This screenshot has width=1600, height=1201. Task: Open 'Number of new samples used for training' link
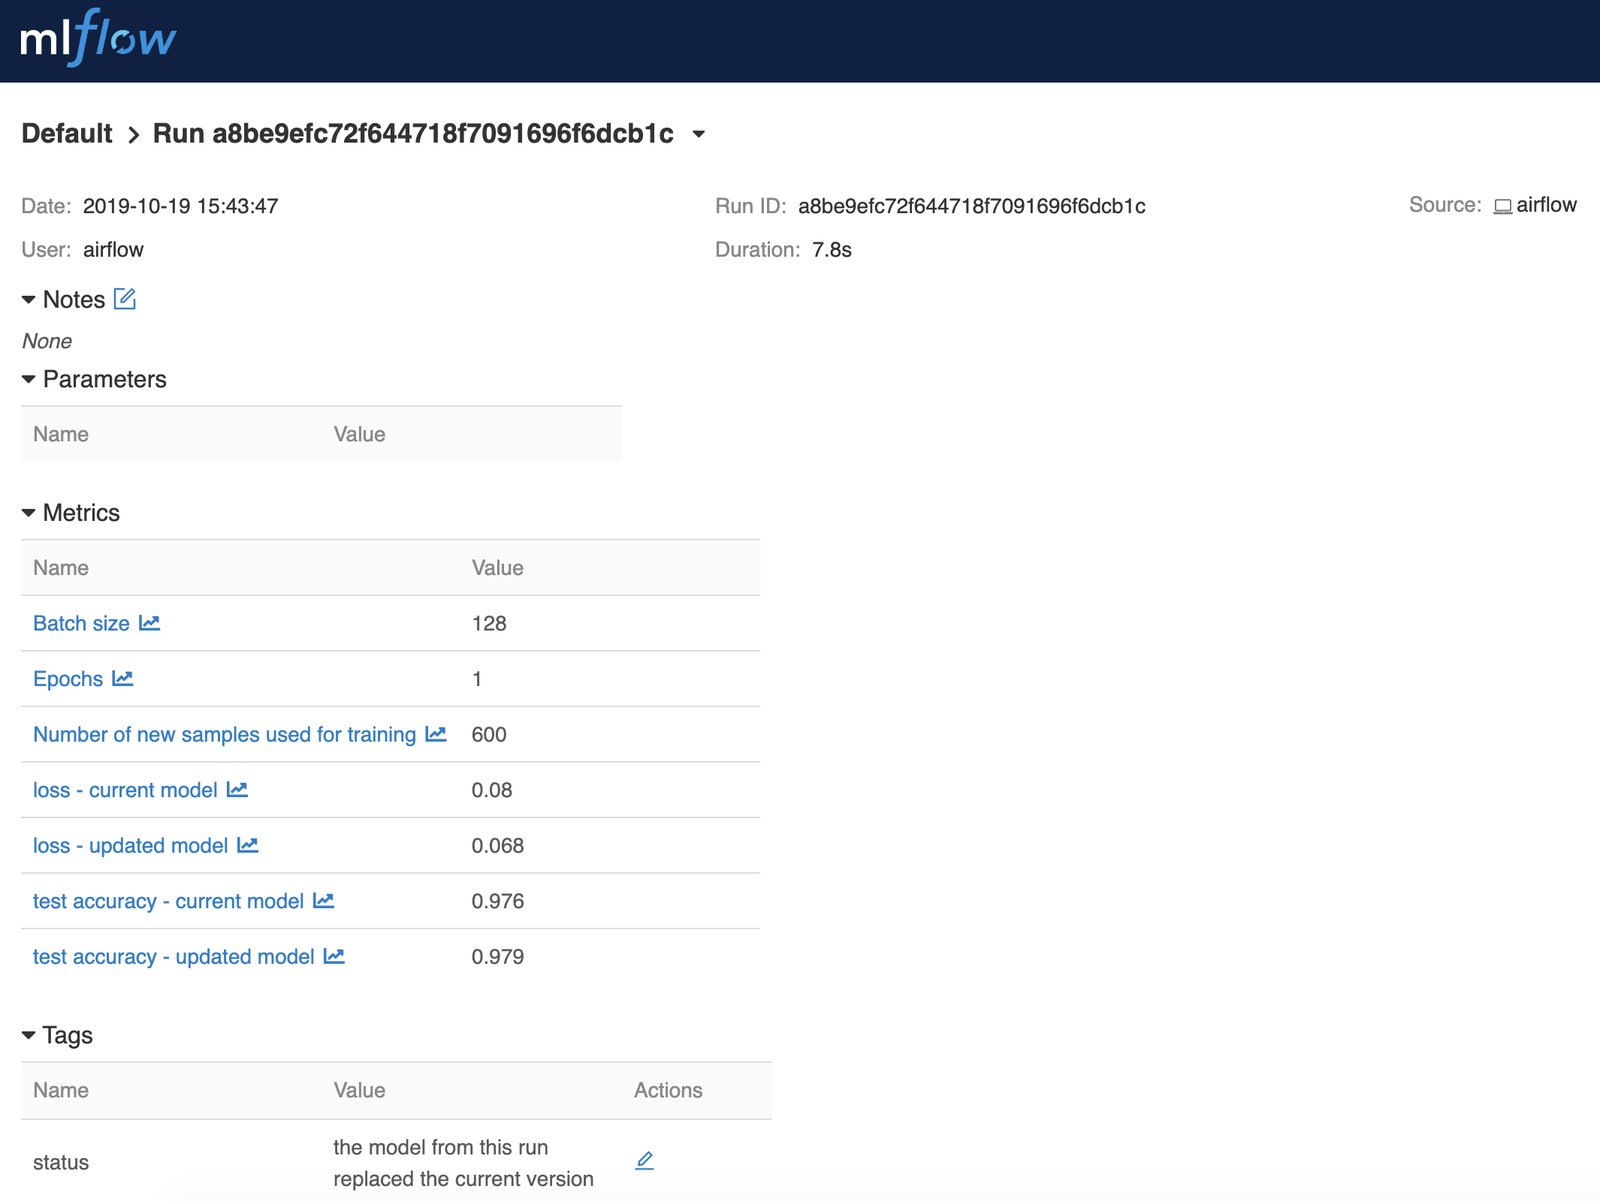[x=224, y=734]
